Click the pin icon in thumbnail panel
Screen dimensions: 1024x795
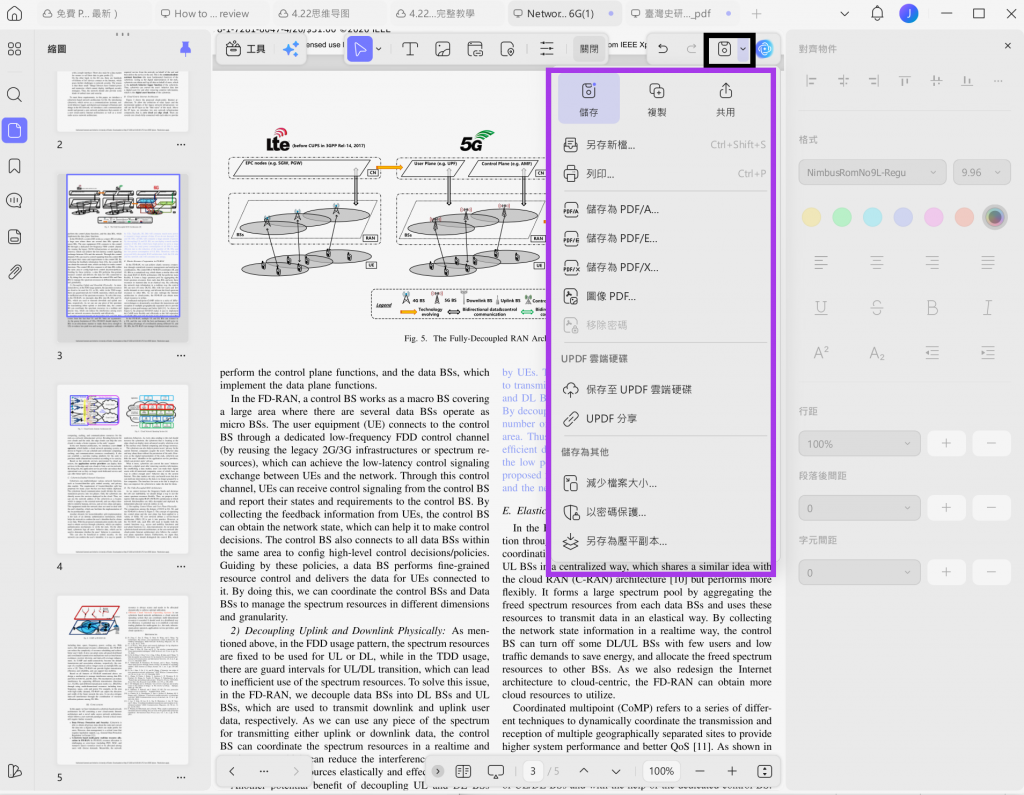185,48
